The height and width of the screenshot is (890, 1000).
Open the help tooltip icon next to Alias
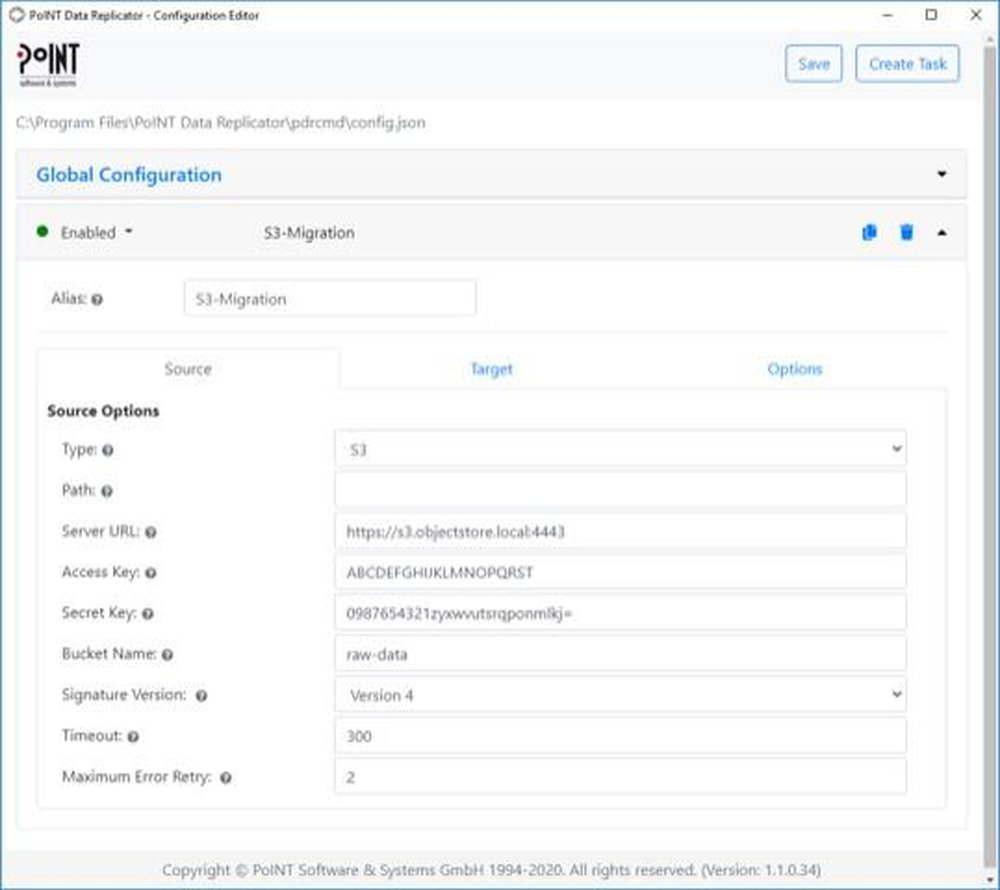point(97,299)
